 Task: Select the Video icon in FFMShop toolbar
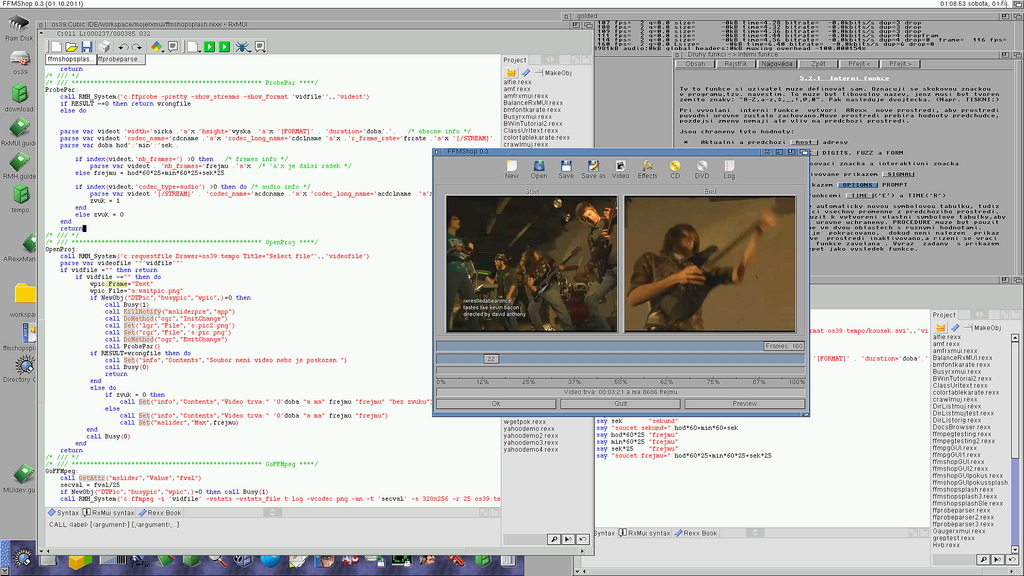click(x=621, y=169)
